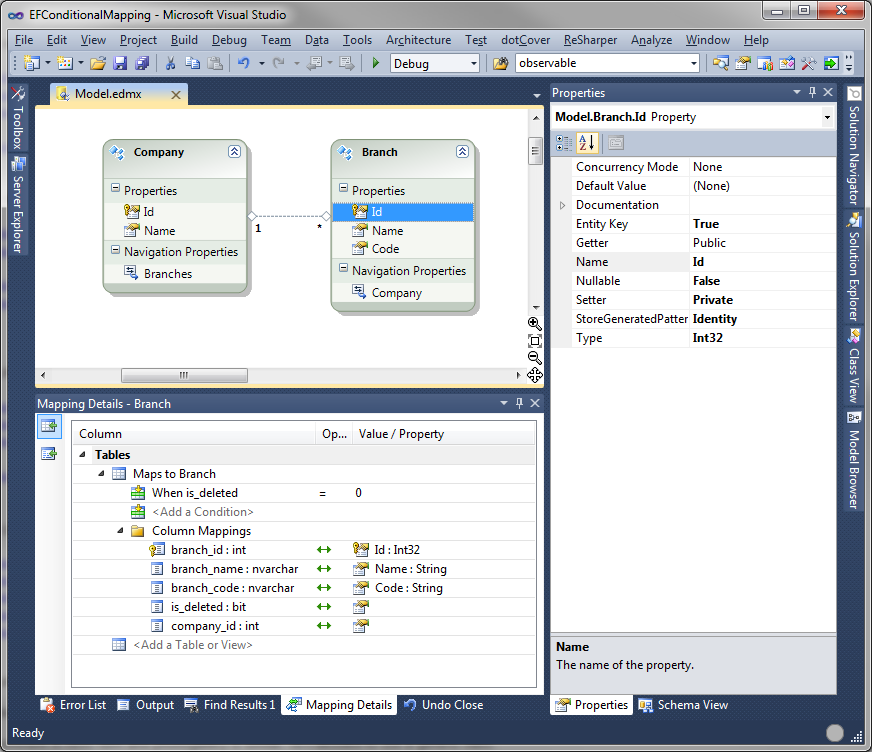The width and height of the screenshot is (872, 752).
Task: Click the Save toolbar icon
Action: tap(120, 63)
